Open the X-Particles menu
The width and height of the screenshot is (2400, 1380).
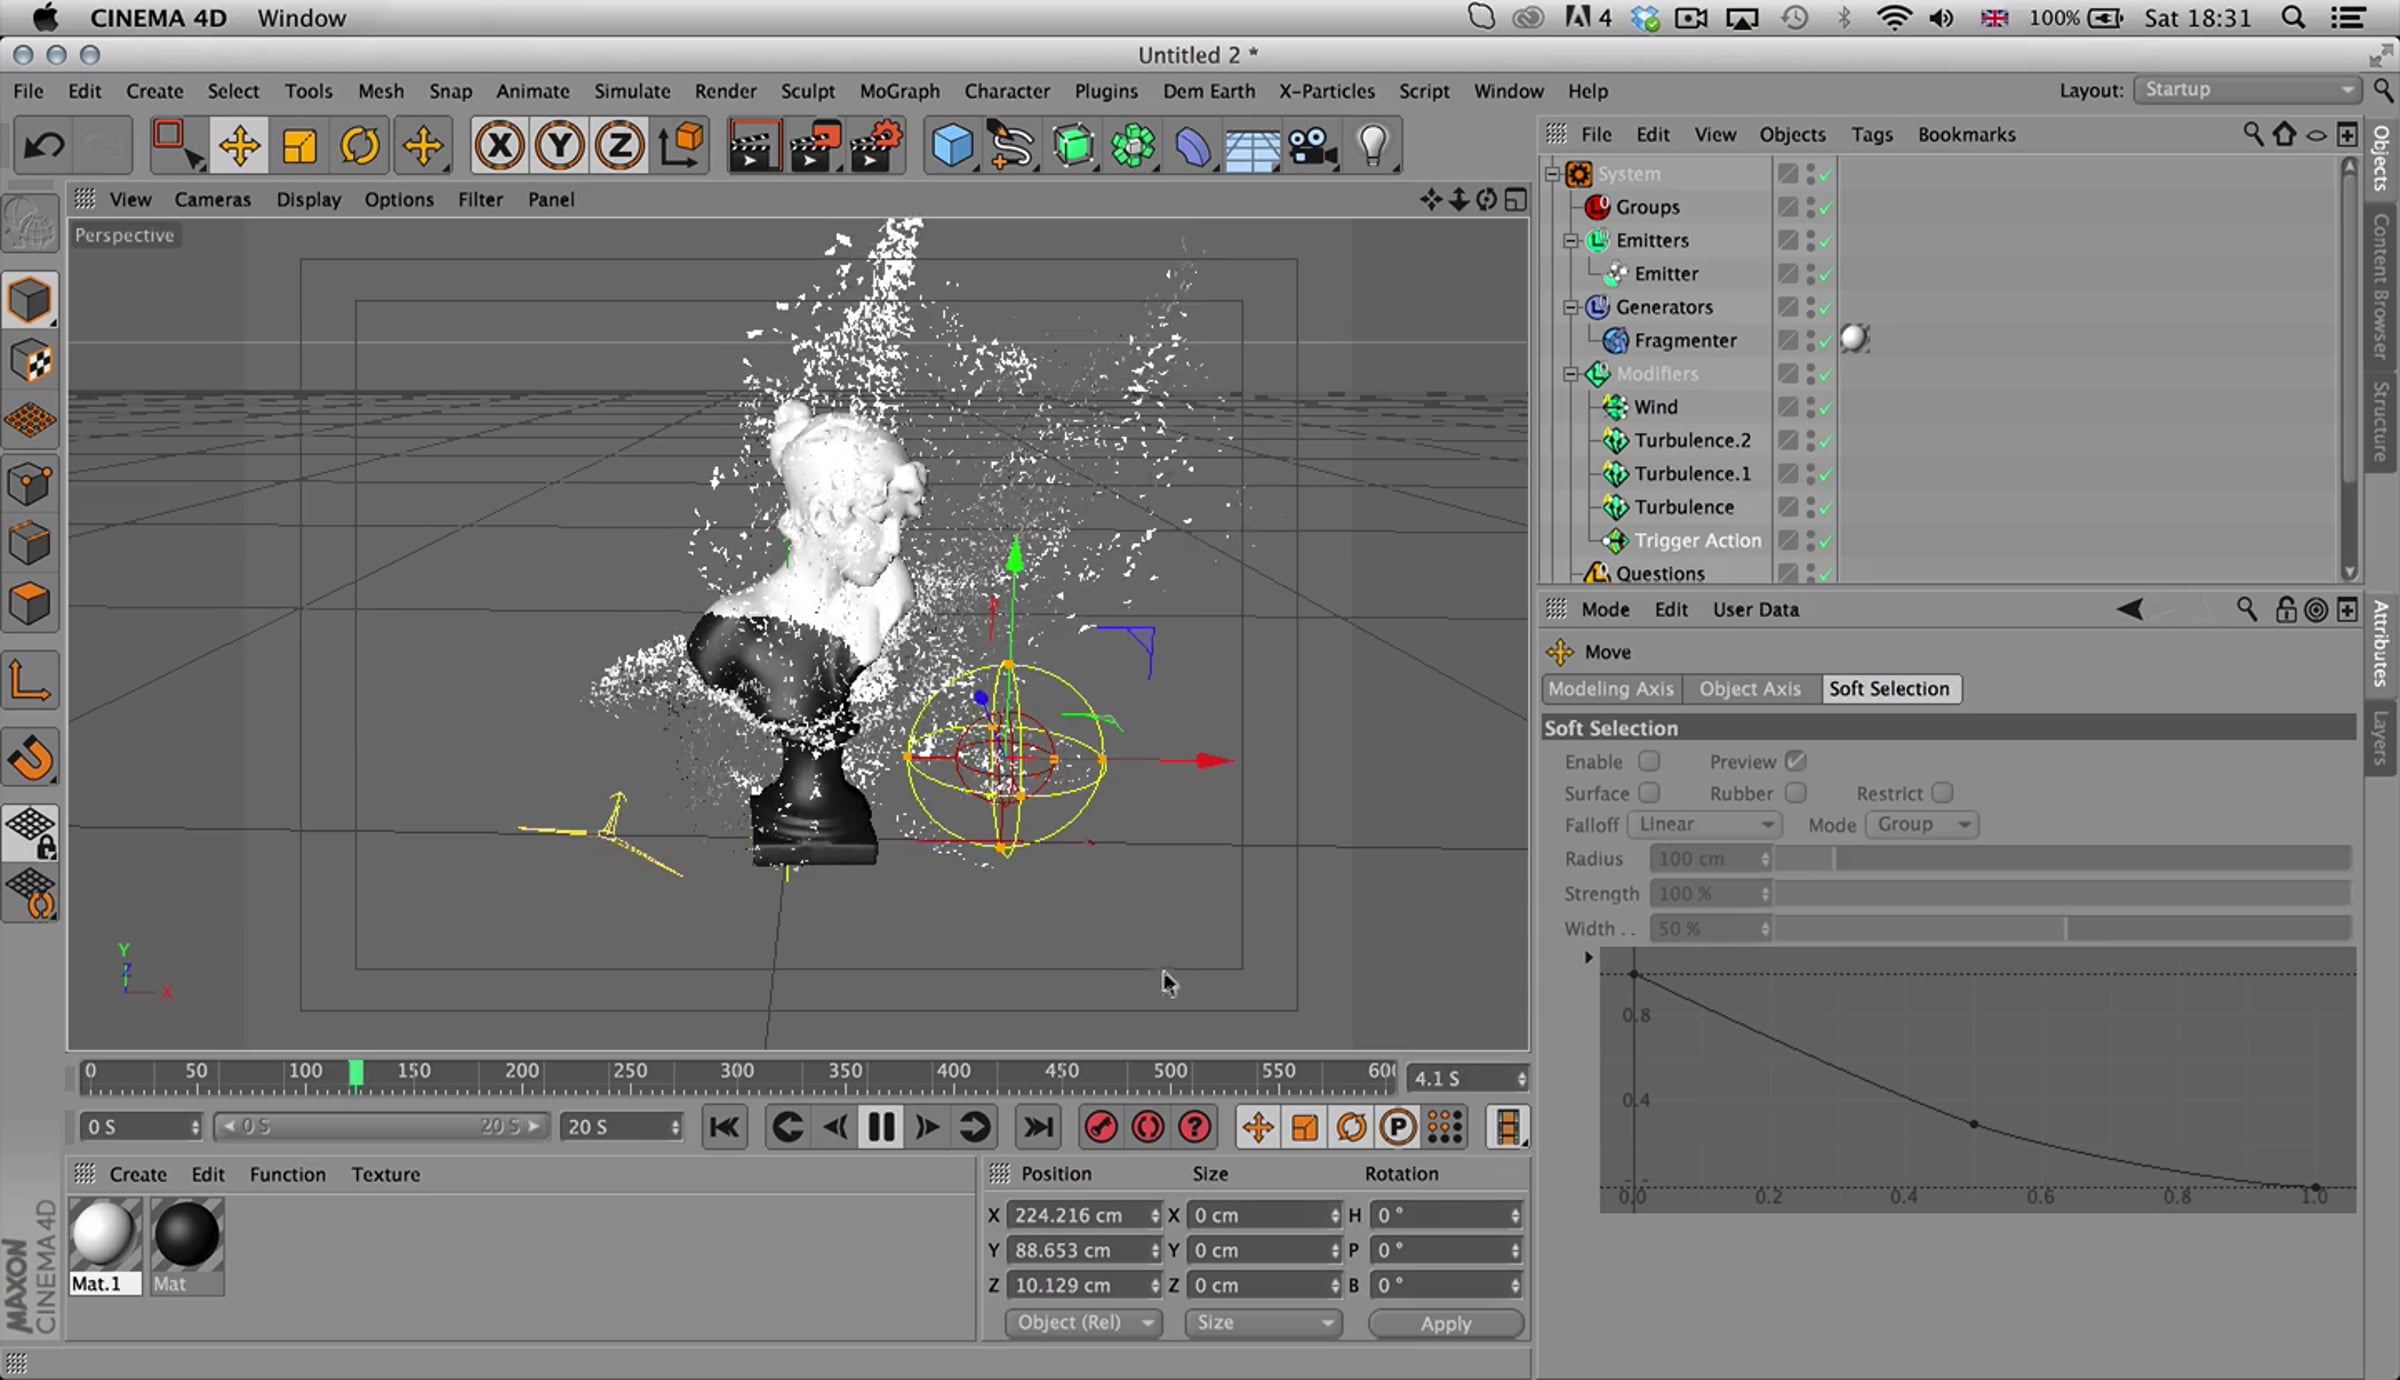(1326, 91)
